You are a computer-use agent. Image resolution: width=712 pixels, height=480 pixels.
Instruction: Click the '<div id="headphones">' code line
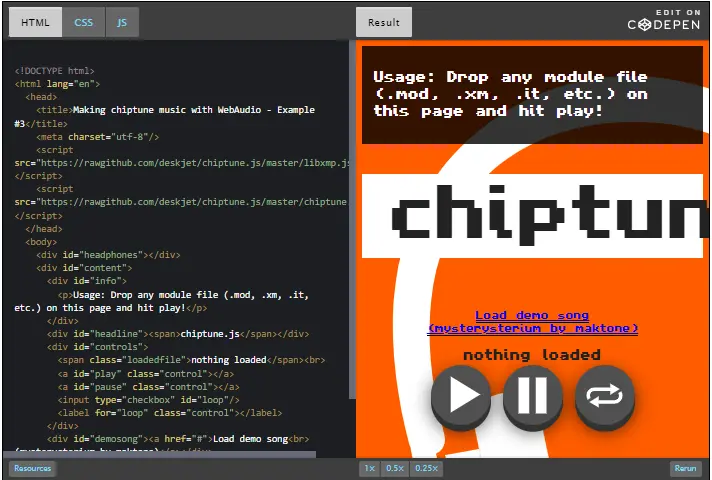(x=108, y=255)
